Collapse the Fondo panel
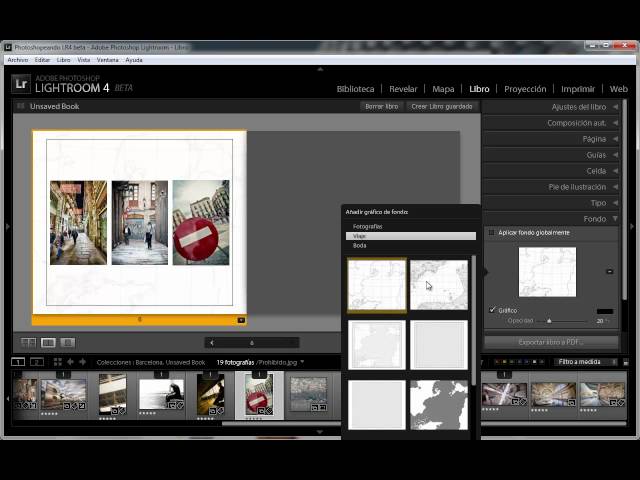This screenshot has height=480, width=640. (551, 219)
